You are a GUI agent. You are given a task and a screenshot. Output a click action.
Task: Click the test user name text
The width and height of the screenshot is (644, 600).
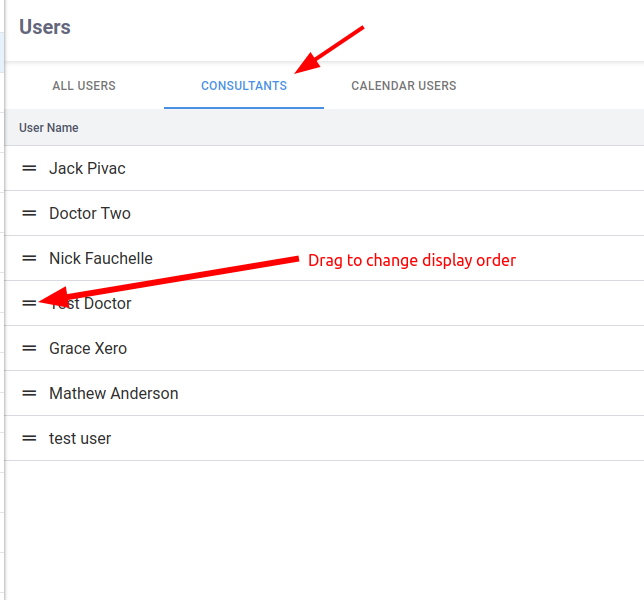[x=80, y=438]
